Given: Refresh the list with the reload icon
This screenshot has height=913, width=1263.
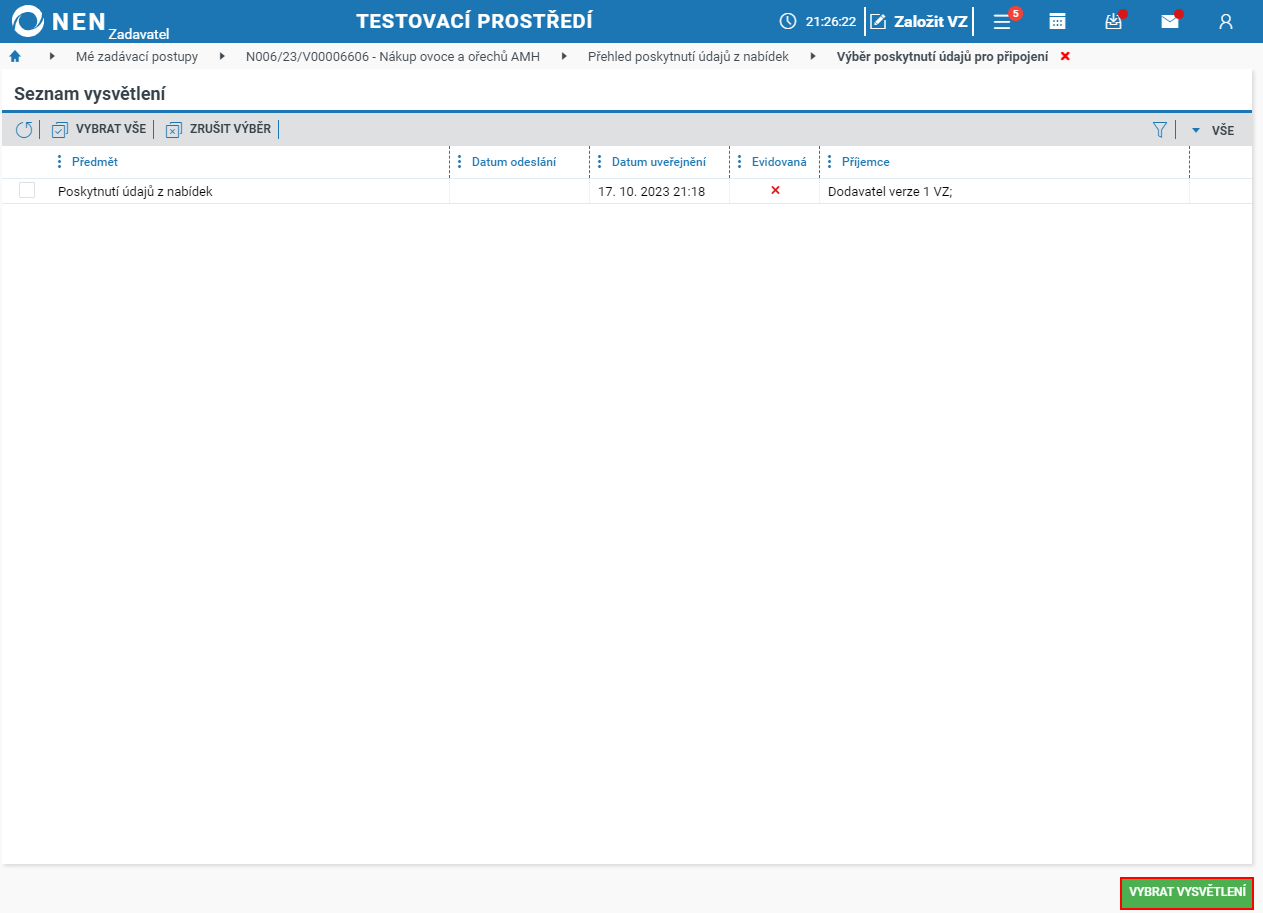Looking at the screenshot, I should [x=24, y=129].
